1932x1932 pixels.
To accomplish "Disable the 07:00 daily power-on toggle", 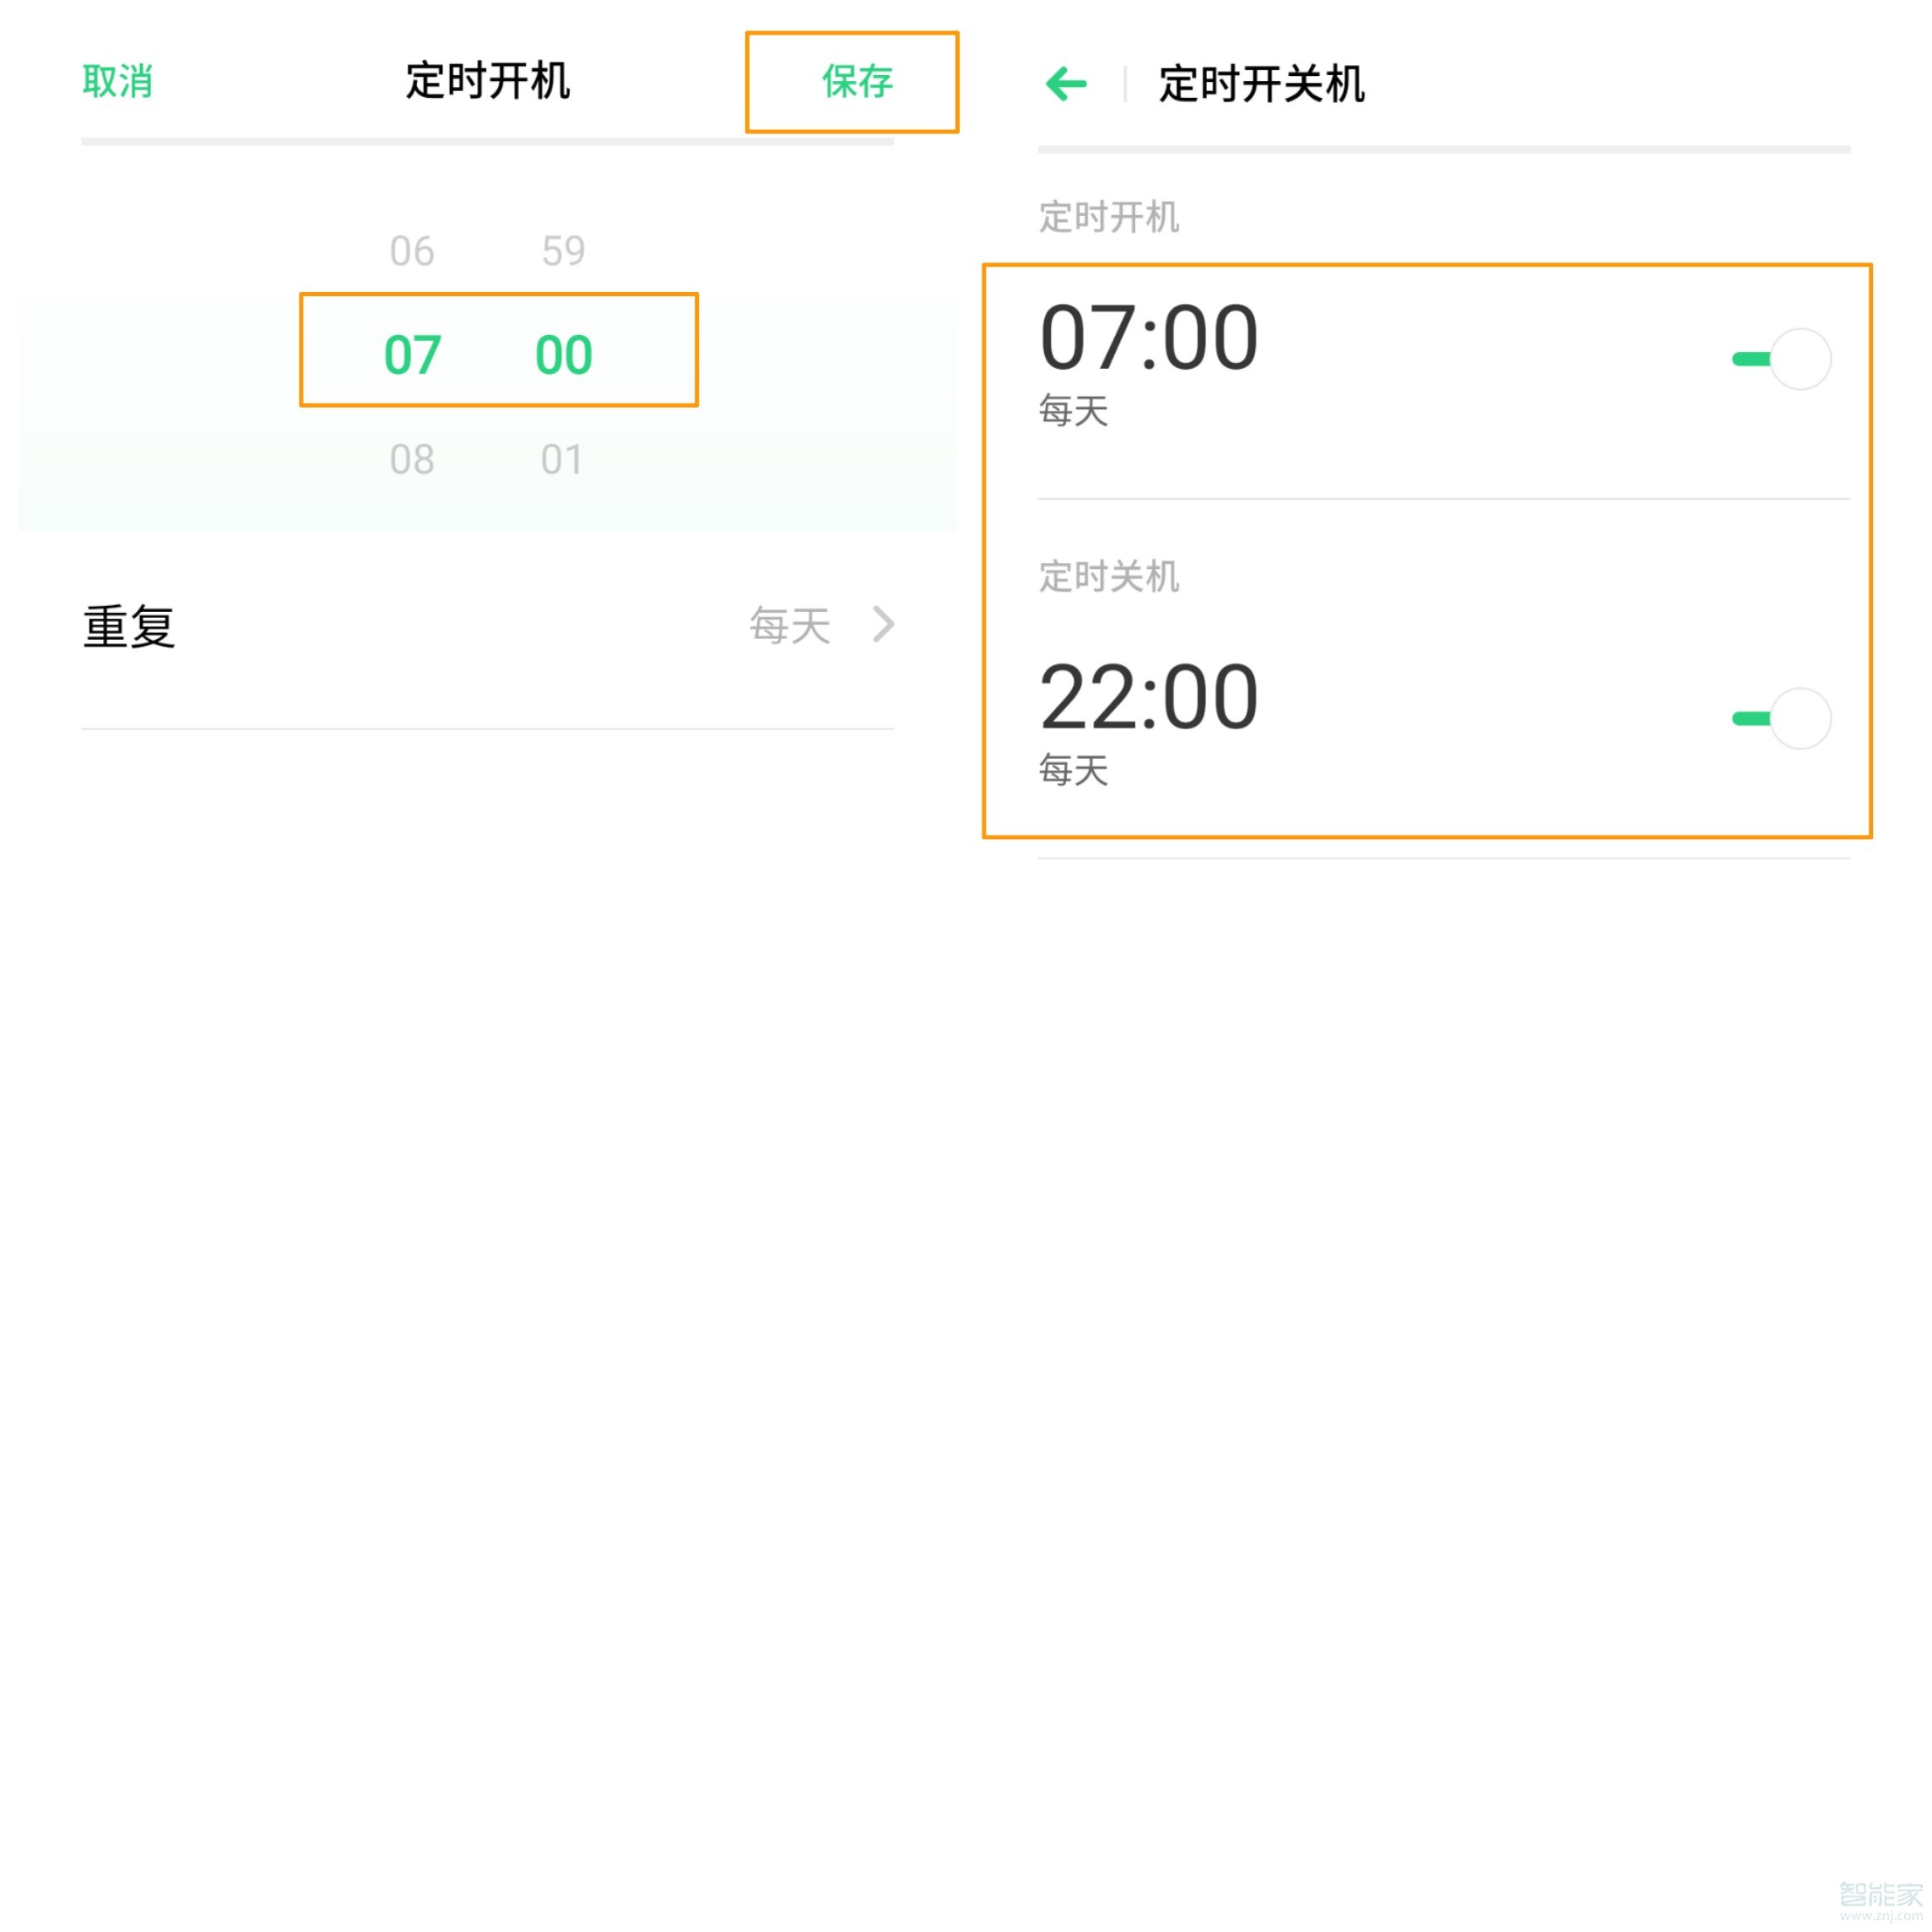I will tap(1782, 358).
